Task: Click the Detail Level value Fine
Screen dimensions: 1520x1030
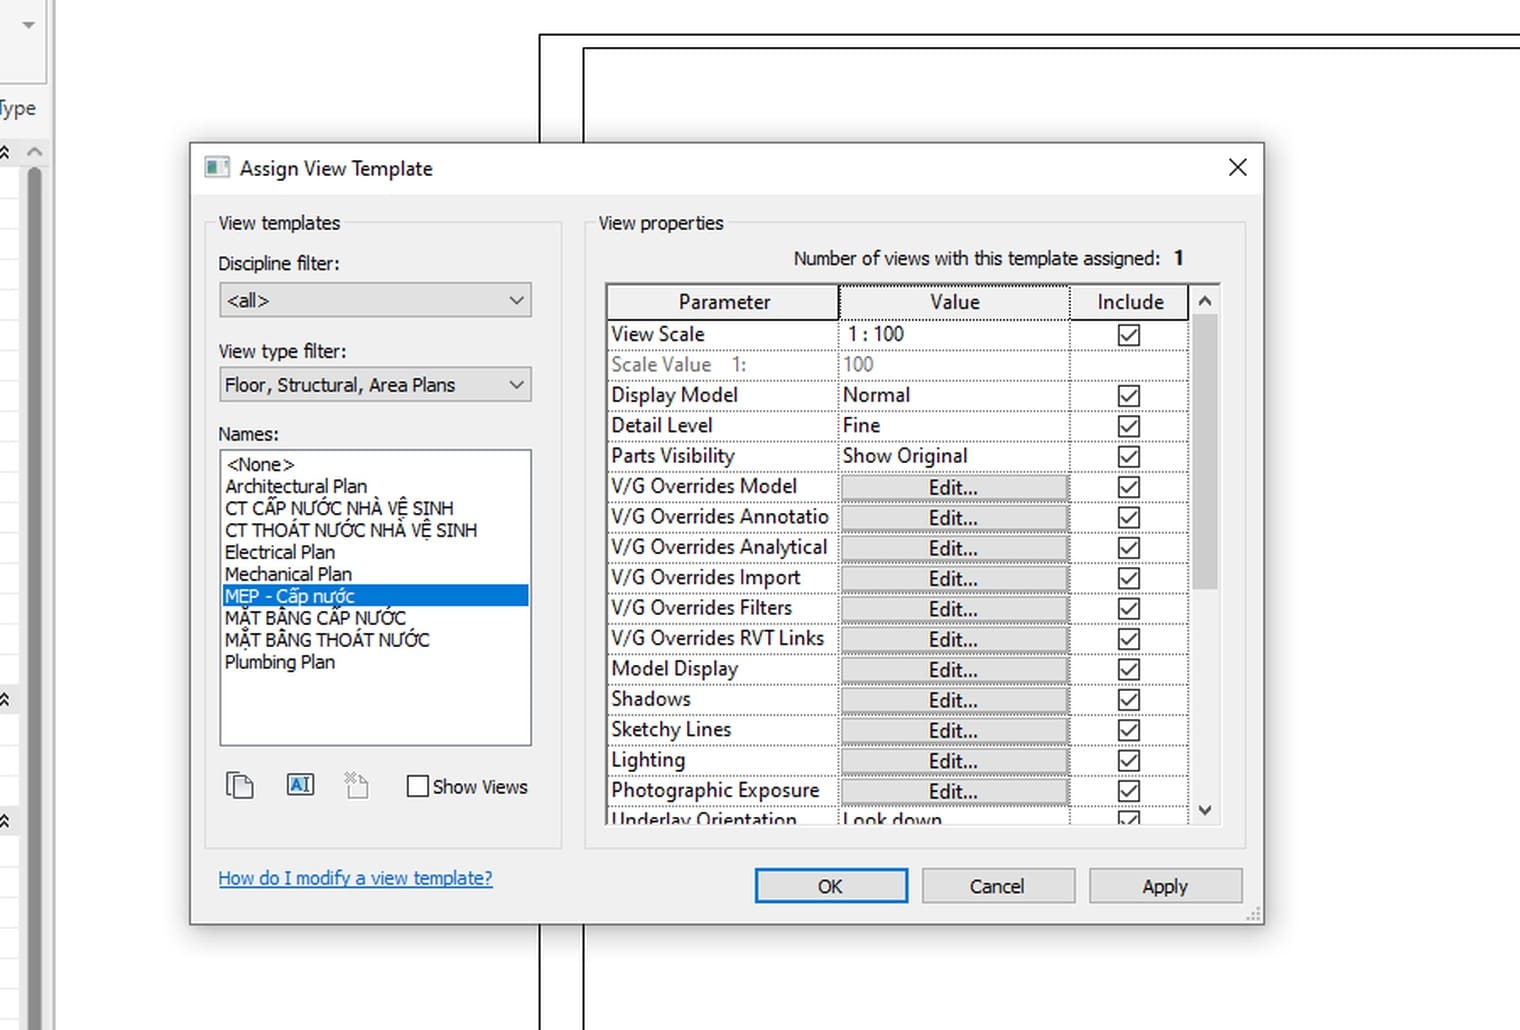Action: pyautogui.click(x=954, y=425)
